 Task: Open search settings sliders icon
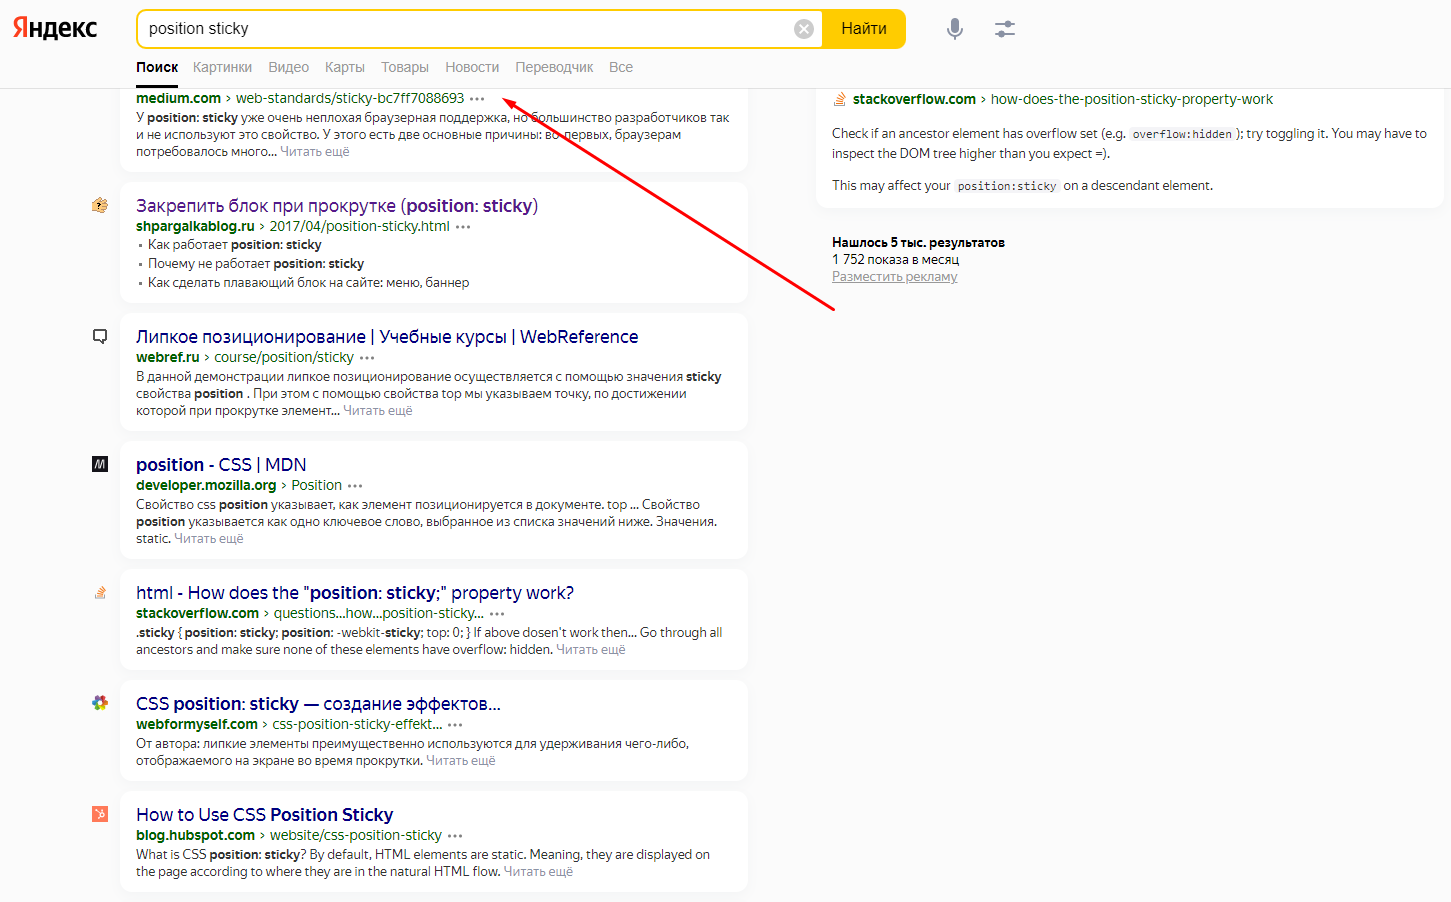tap(1005, 29)
